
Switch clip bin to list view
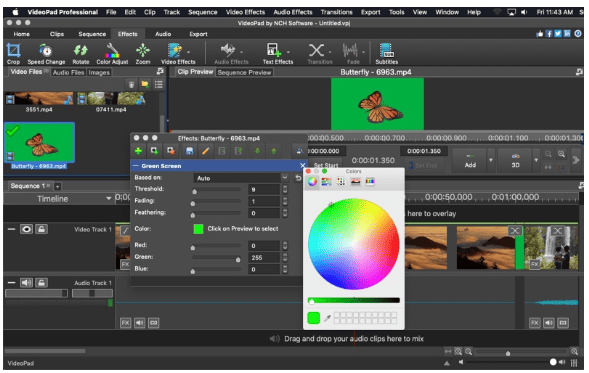[x=159, y=85]
